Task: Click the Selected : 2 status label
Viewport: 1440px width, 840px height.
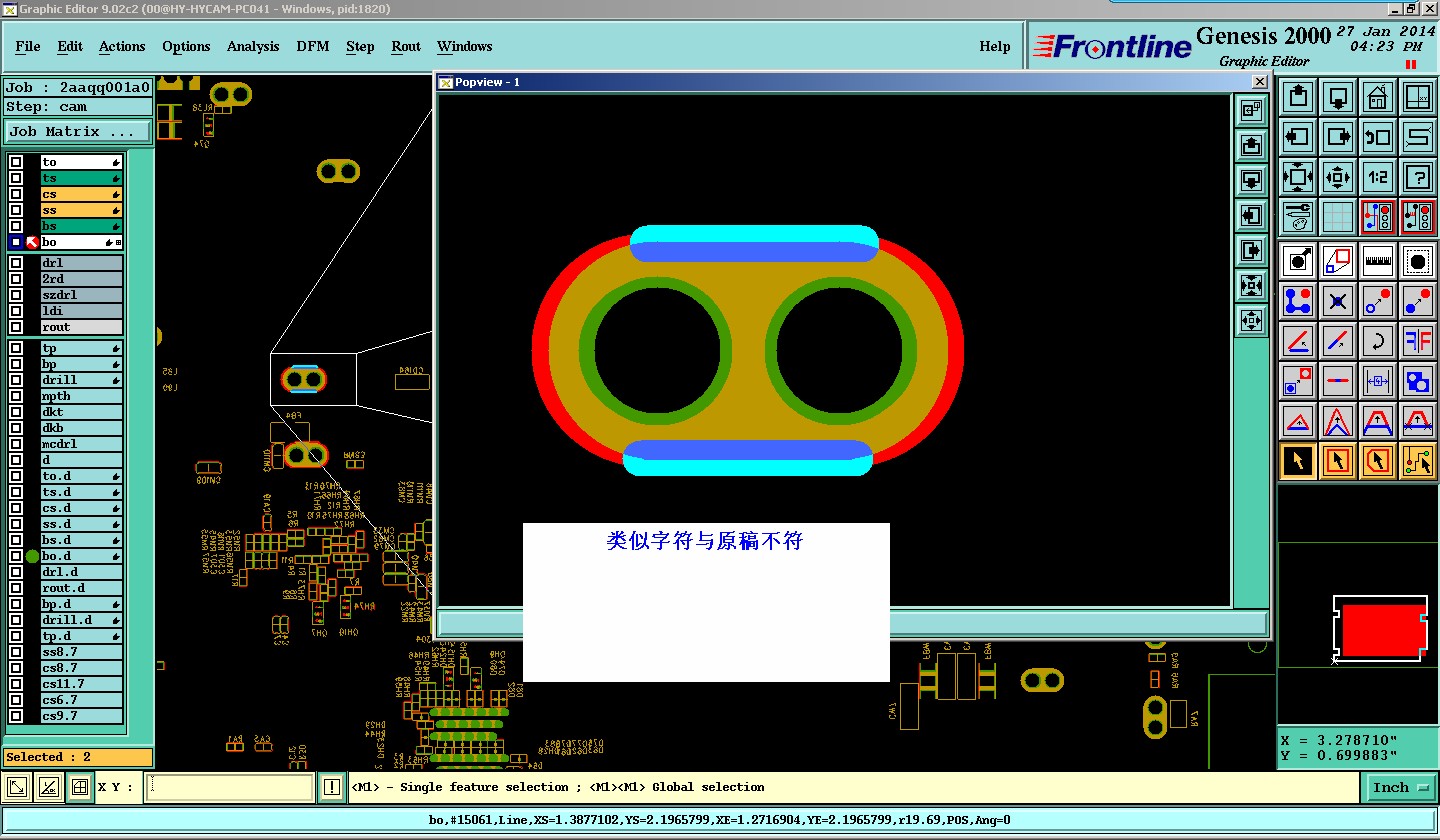Action: point(78,757)
